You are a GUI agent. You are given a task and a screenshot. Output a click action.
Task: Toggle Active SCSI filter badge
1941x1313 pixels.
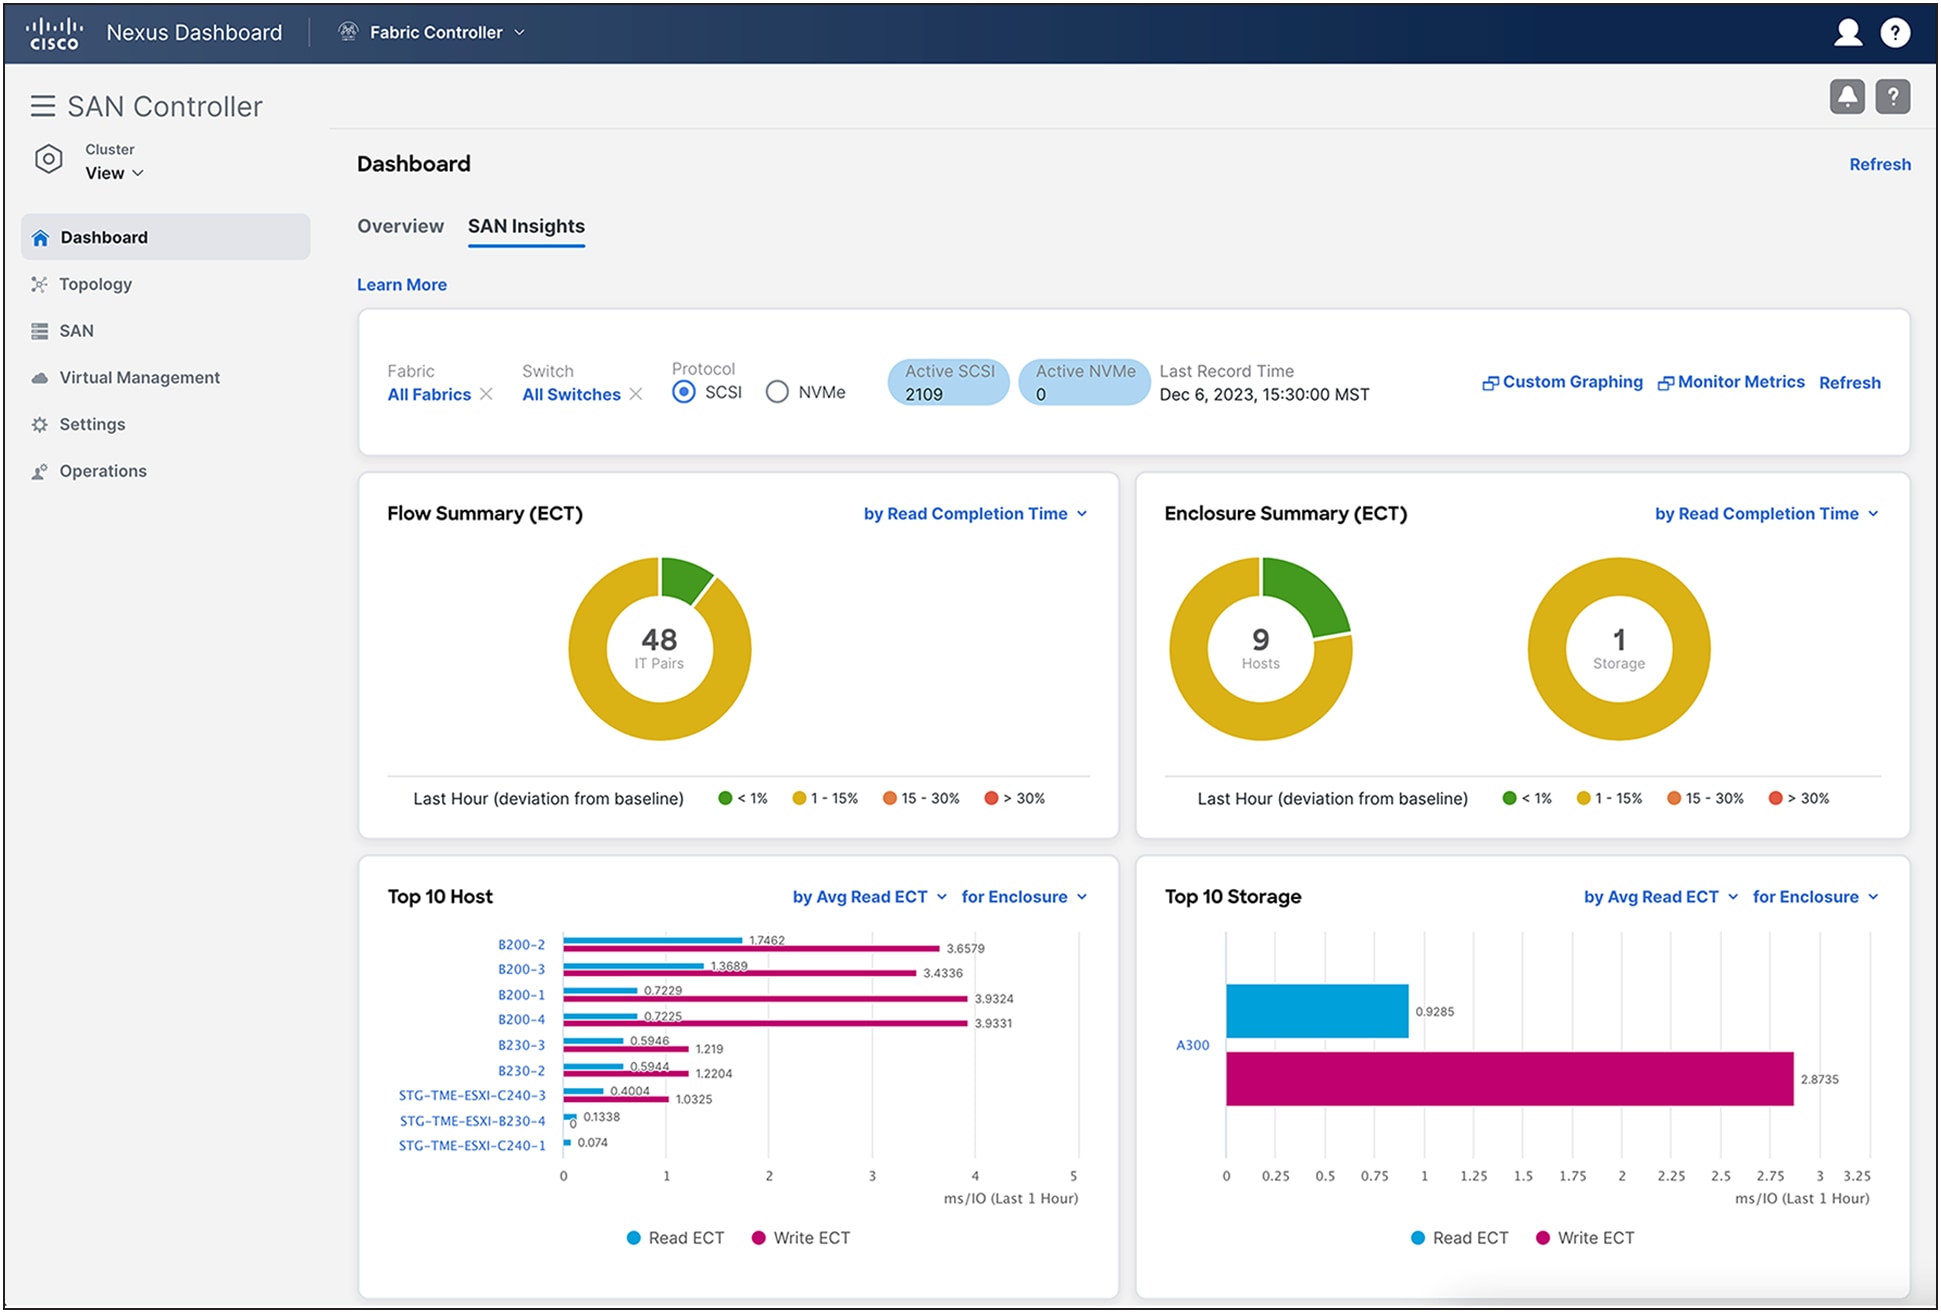click(949, 384)
